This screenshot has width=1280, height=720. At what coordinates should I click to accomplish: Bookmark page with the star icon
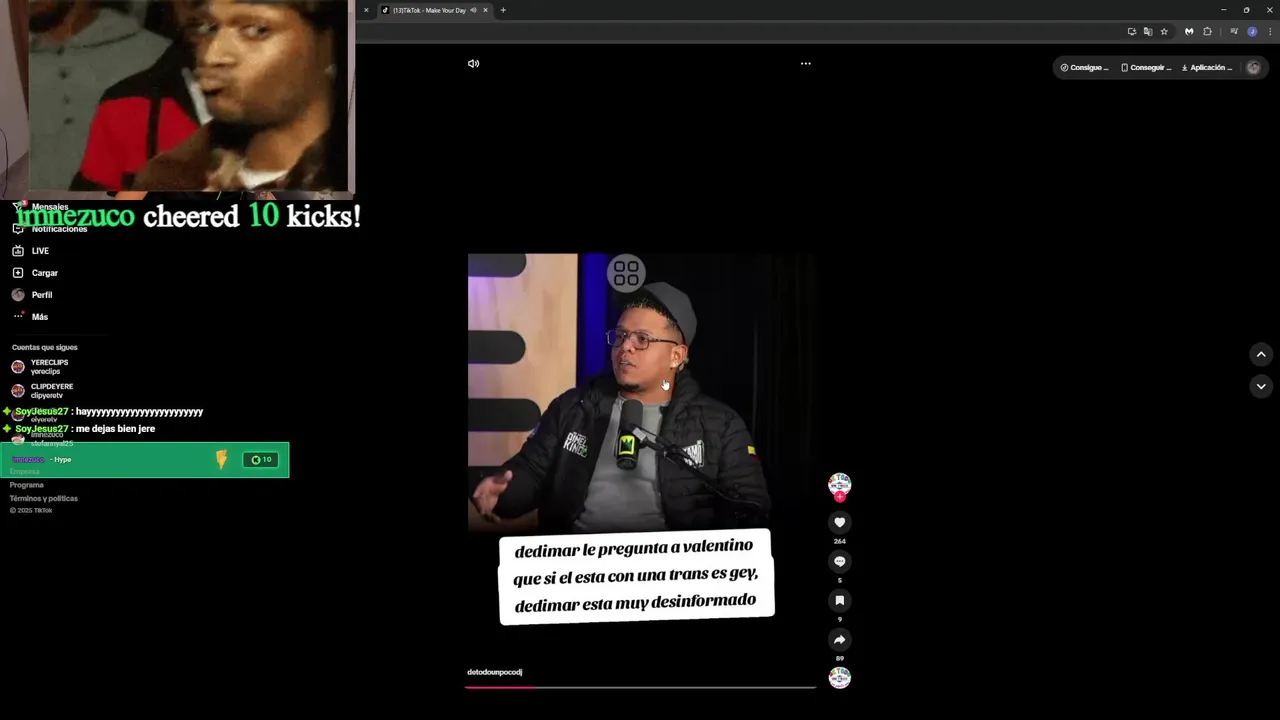[x=1164, y=32]
